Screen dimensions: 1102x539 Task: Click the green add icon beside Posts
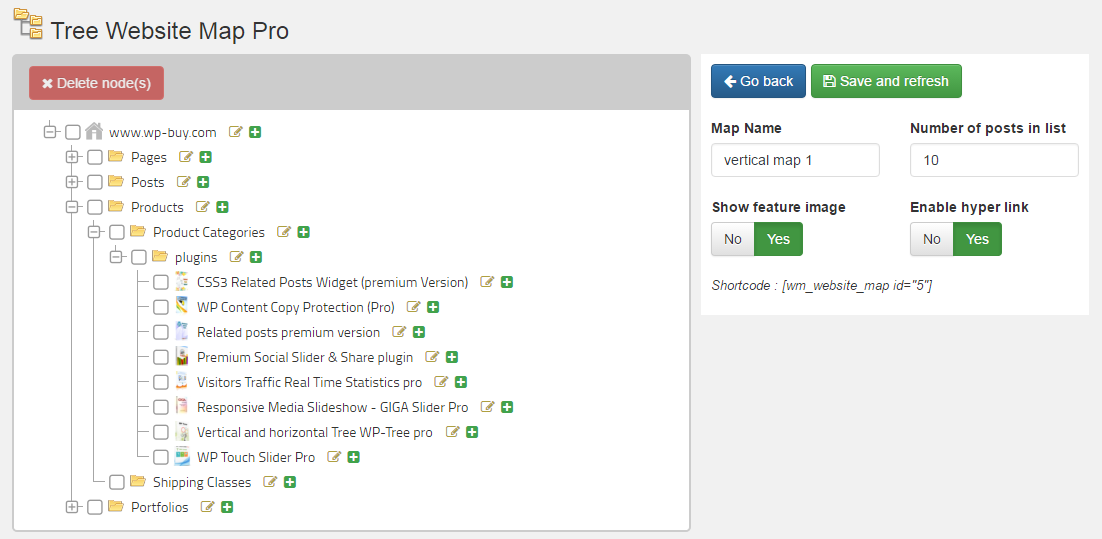(203, 182)
